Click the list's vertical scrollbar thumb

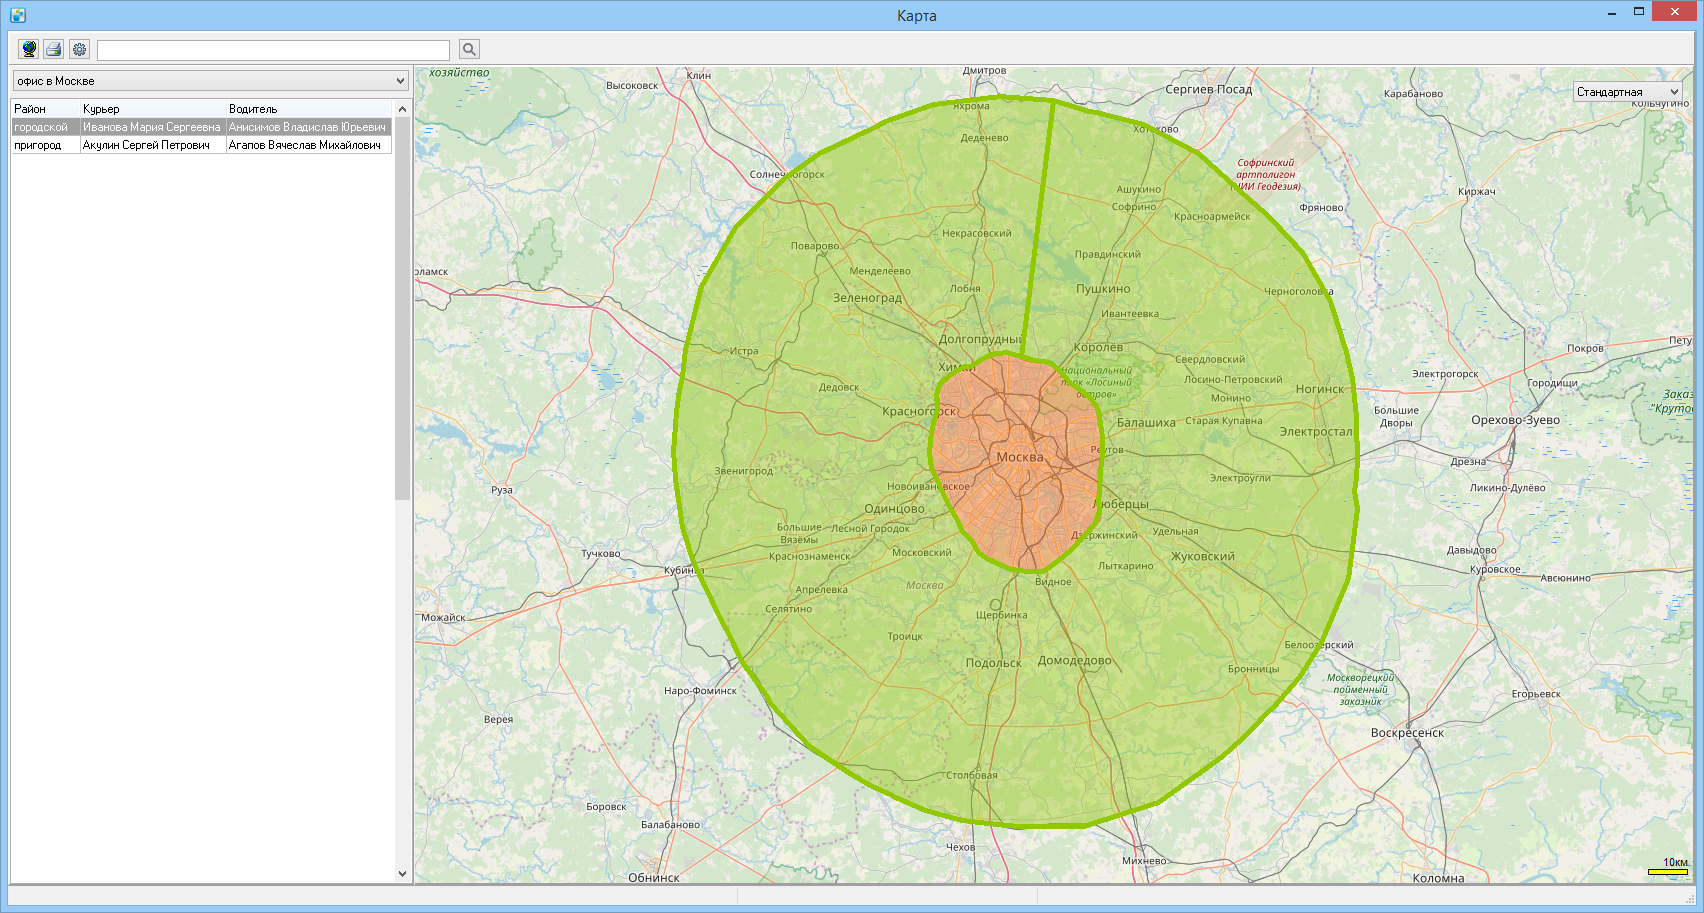402,308
